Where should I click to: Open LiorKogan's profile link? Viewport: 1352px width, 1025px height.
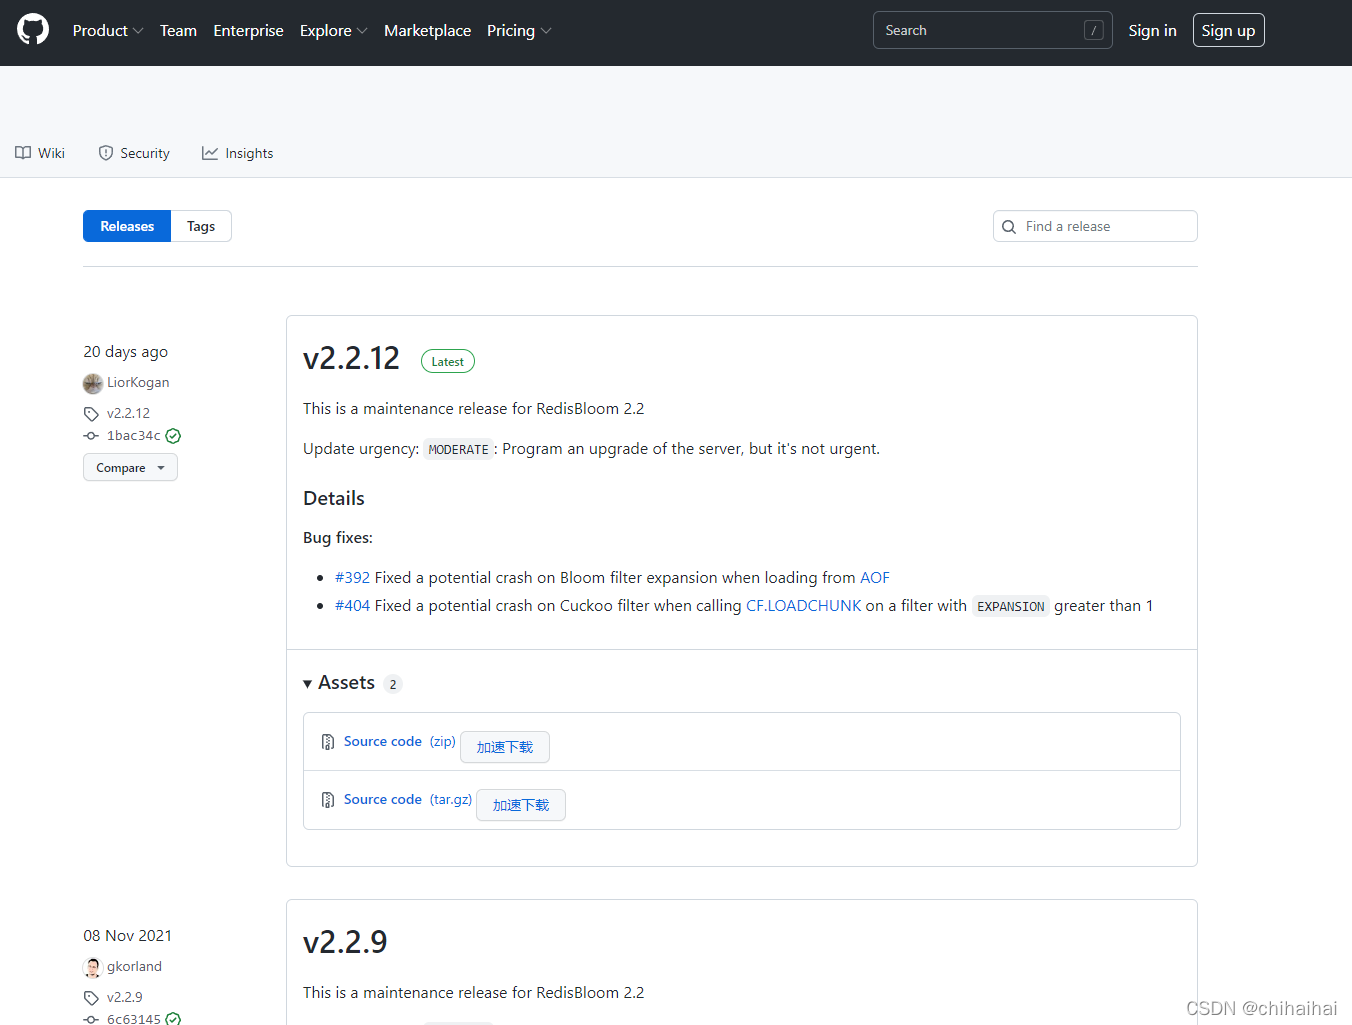138,382
